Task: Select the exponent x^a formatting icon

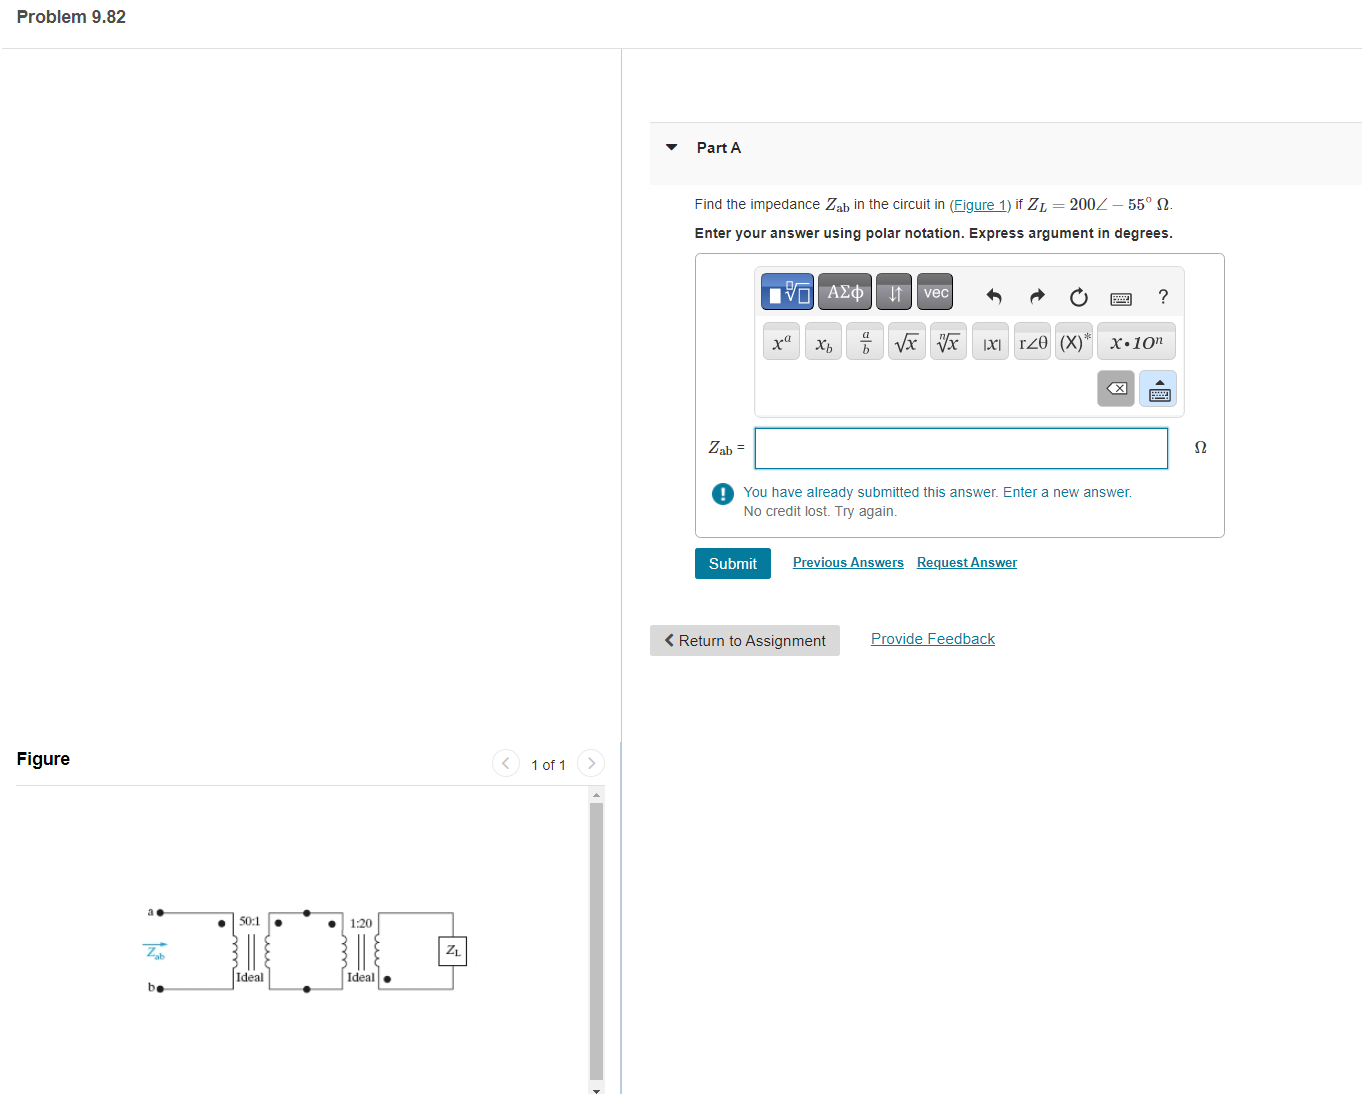Action: coord(781,341)
